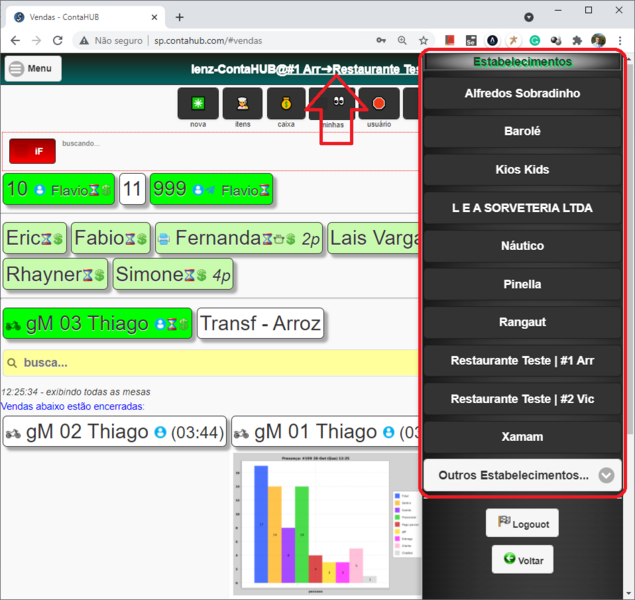Open the caixa money bag icon
This screenshot has width=635, height=600.
286,104
